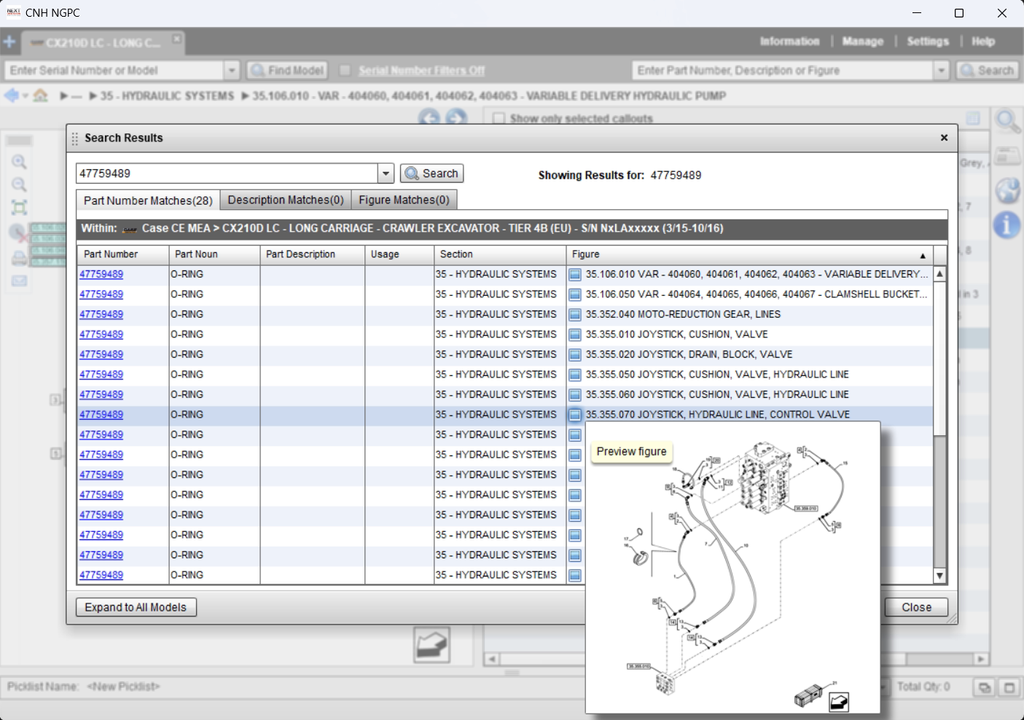Add a new tab with the plus icon

pyautogui.click(x=10, y=42)
